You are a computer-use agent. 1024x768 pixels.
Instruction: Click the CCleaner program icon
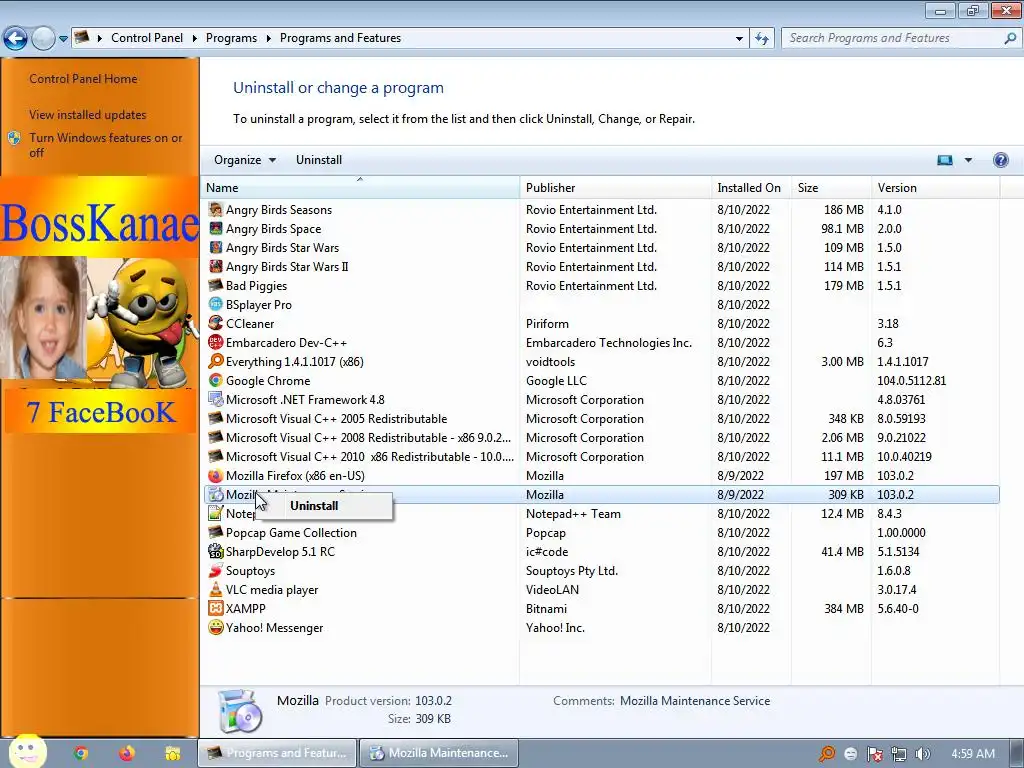[x=216, y=323]
